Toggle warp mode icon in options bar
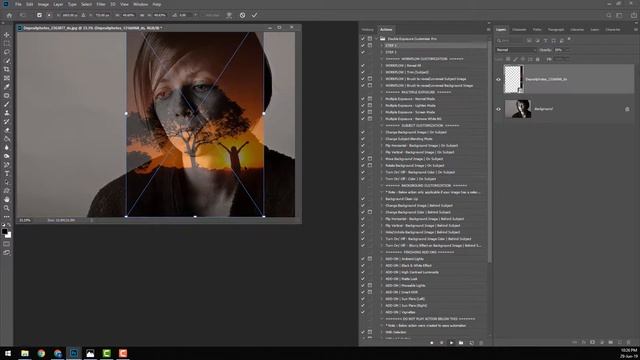The image size is (640, 360). coord(229,15)
